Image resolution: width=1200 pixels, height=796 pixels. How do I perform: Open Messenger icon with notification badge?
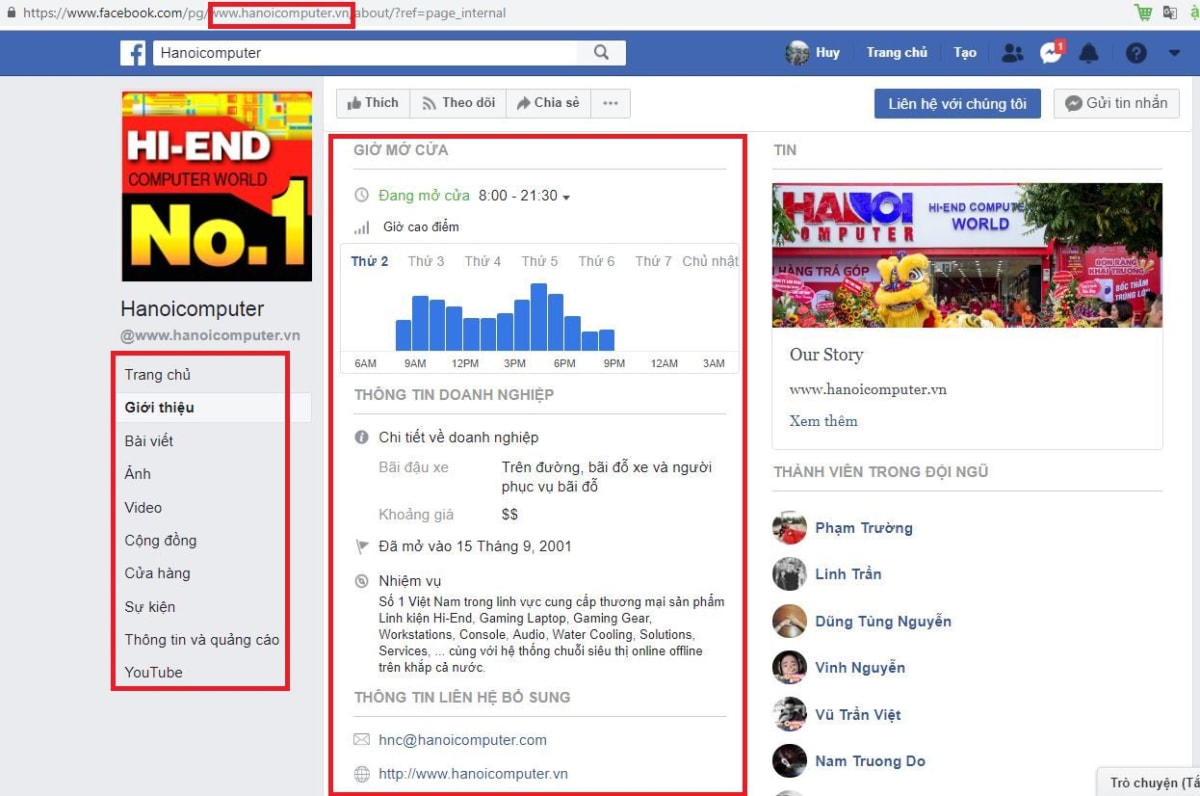(1050, 53)
